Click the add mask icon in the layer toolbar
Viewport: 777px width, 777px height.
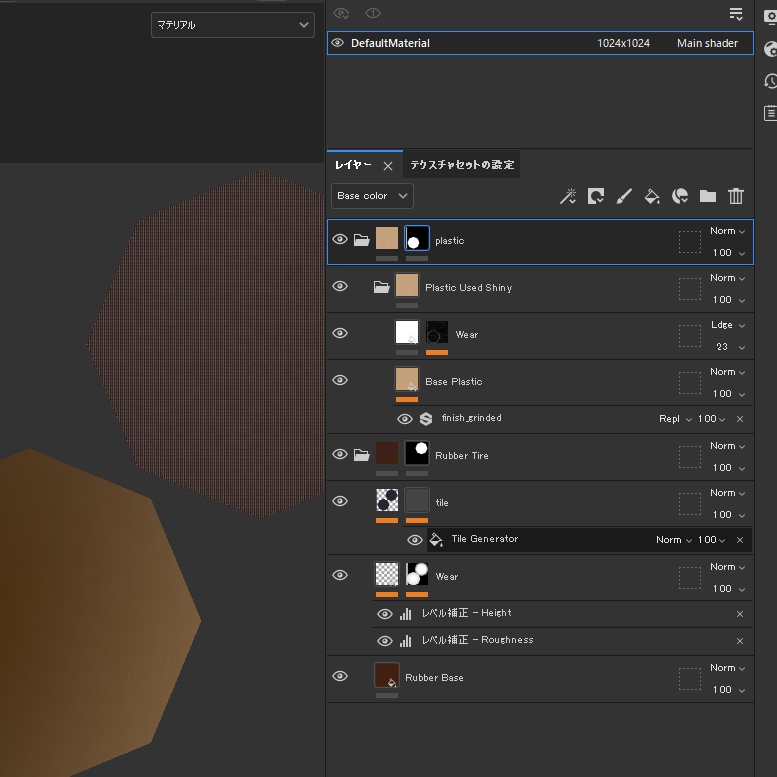click(596, 196)
